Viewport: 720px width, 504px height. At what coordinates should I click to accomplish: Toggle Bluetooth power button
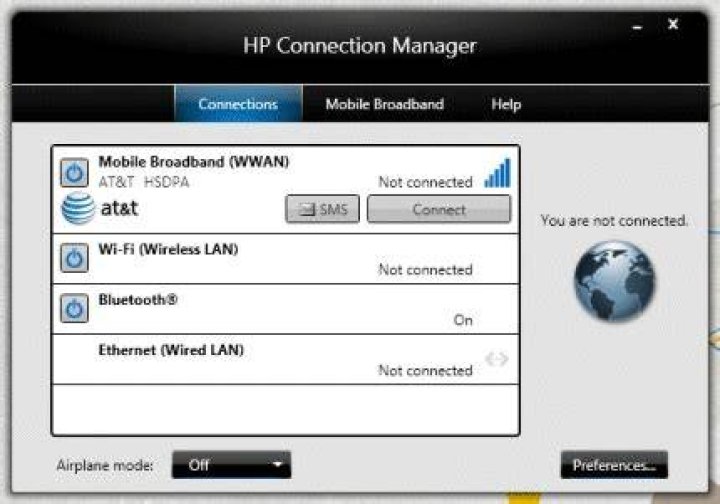74,308
